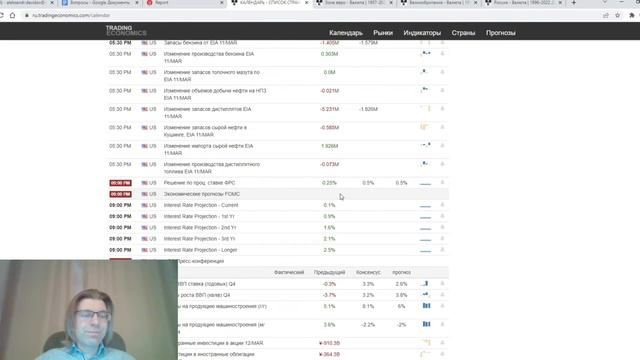Open mini chart for Interest Rate Projection - Longer
The image size is (640, 360).
pyautogui.click(x=425, y=251)
